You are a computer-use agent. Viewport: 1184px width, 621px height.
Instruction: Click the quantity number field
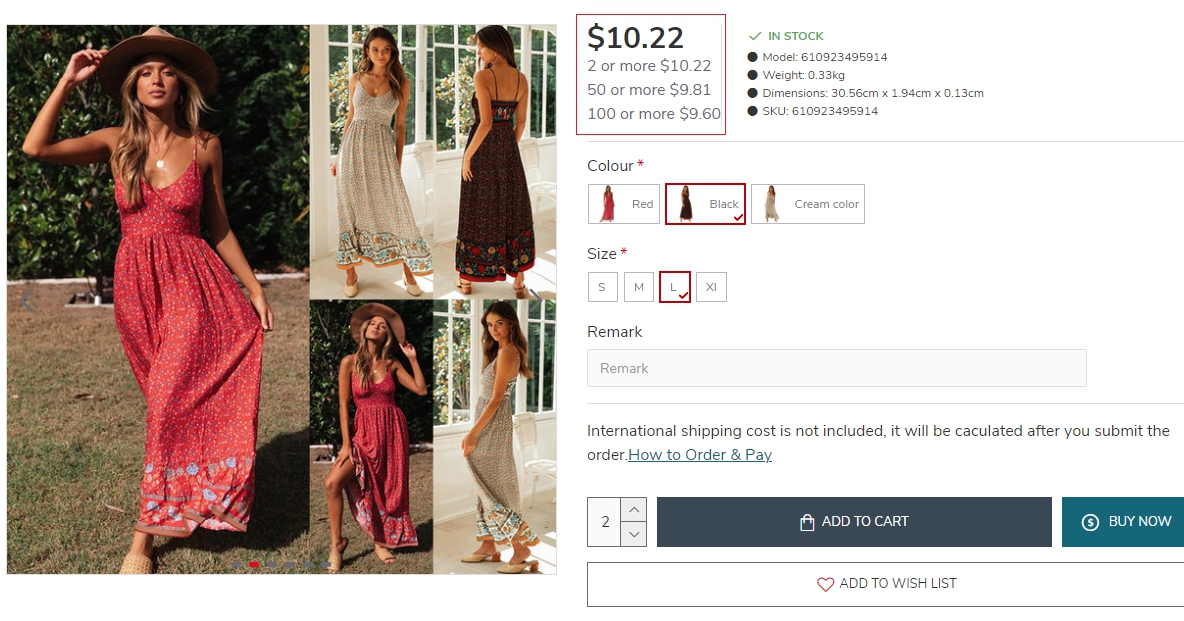(605, 522)
